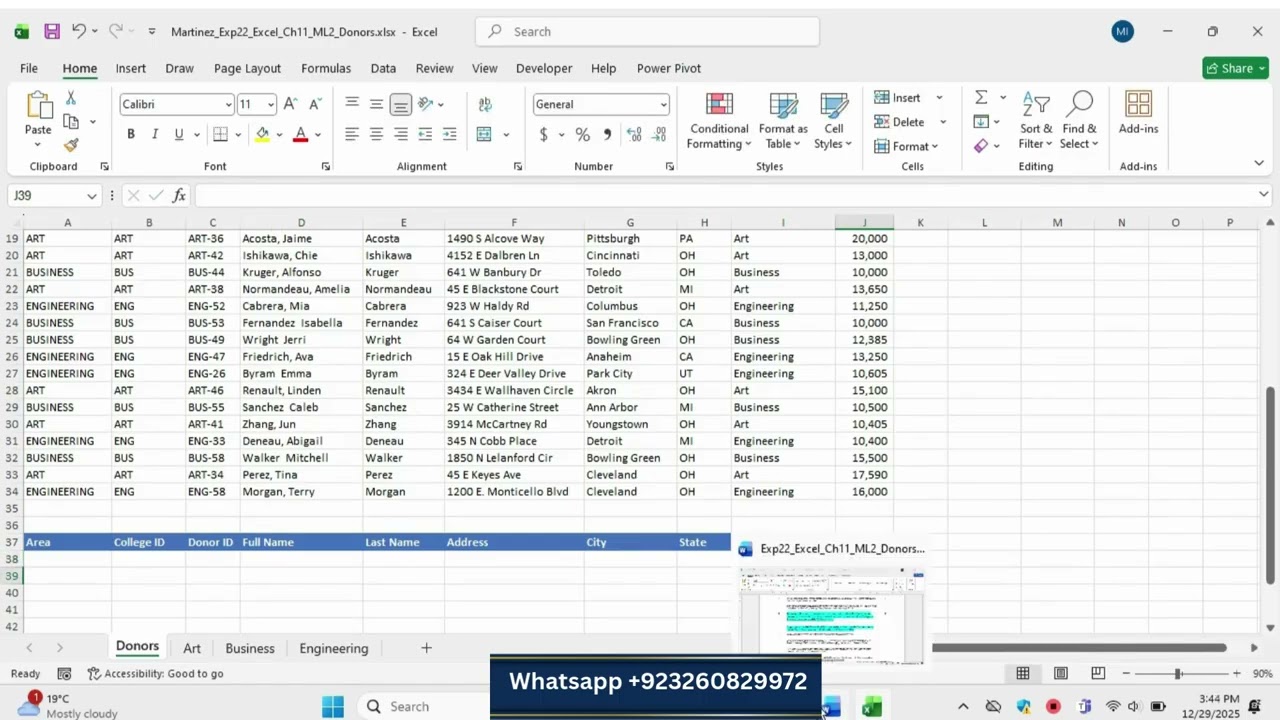
Task: Click Decrease Decimal icon
Action: [x=658, y=134]
